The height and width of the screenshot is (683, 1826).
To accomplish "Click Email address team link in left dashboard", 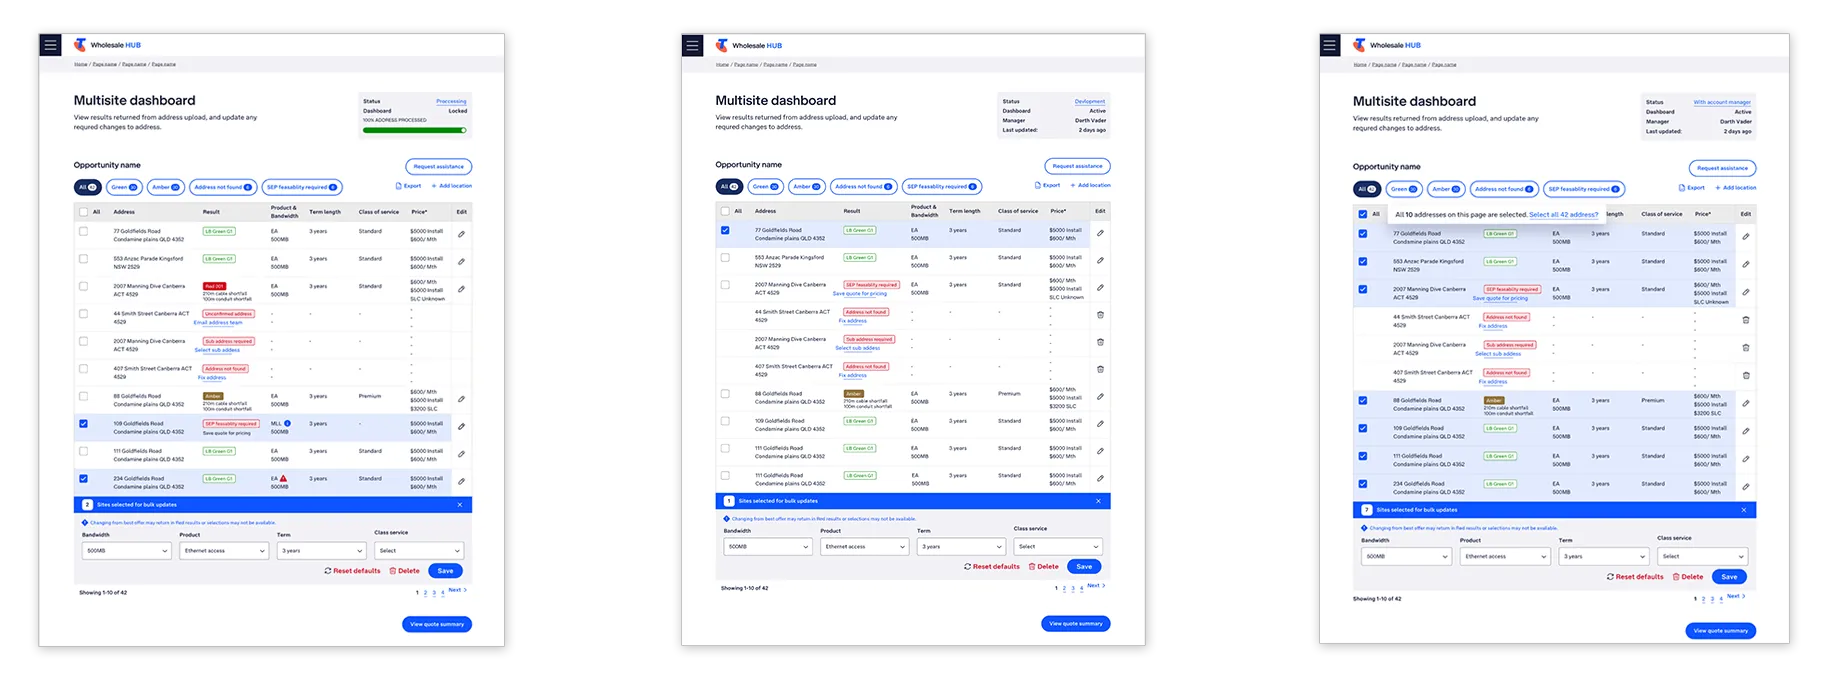I will coord(218,323).
